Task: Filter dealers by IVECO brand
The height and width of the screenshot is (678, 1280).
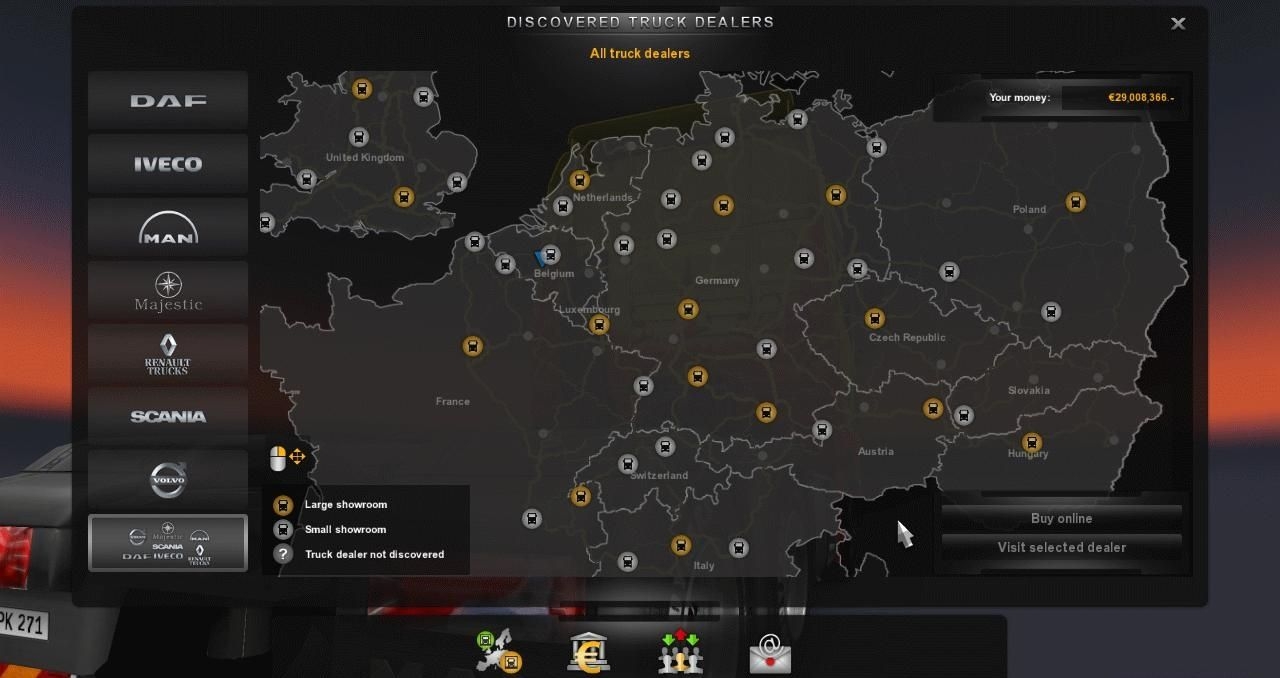Action: click(168, 163)
